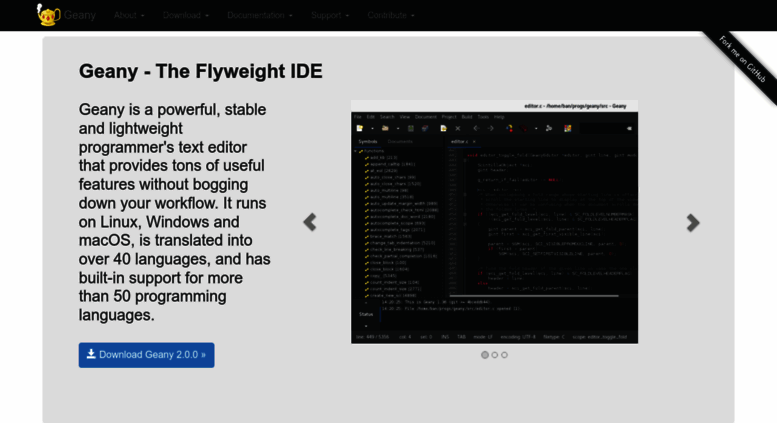Advance to the next carousel slide
777x423 pixels.
coord(693,222)
